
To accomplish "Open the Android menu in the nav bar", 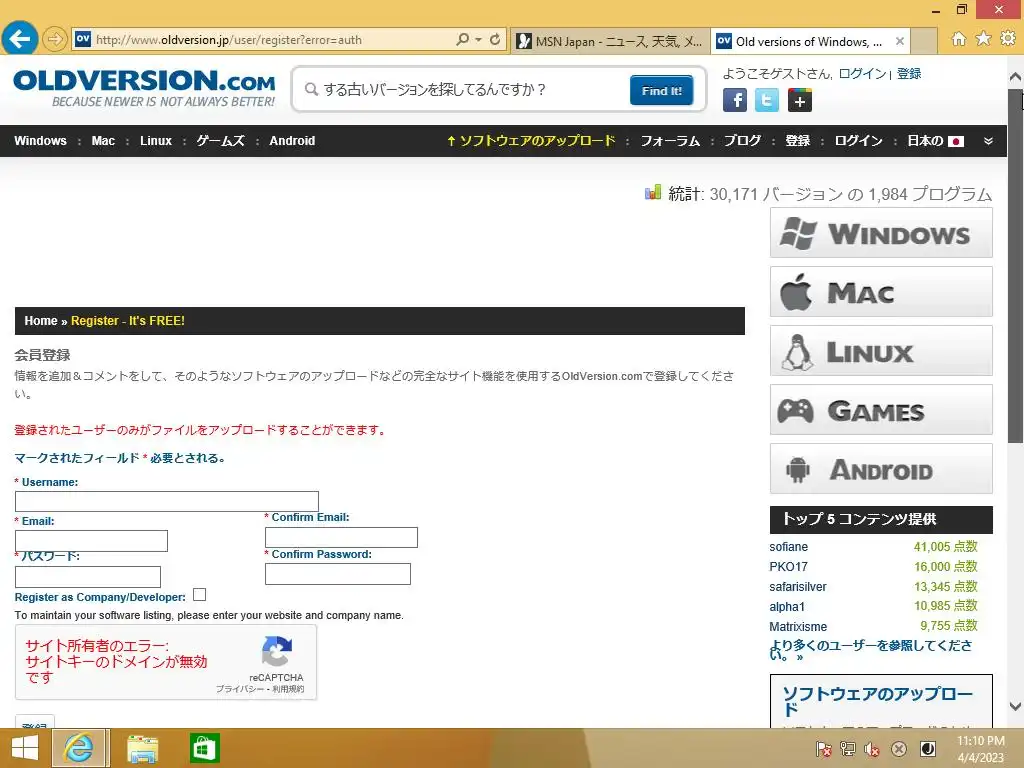I will pos(292,140).
